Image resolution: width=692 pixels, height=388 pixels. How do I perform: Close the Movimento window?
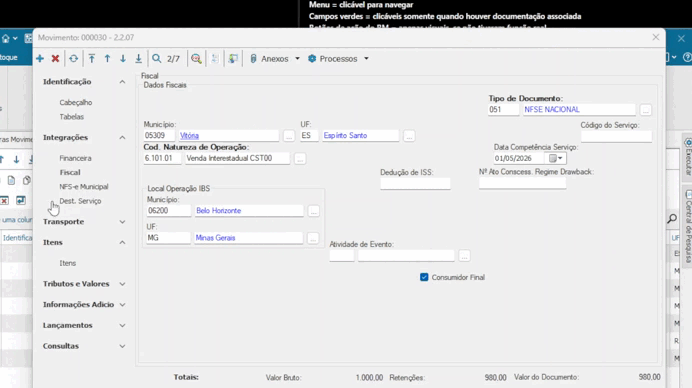coord(656,38)
